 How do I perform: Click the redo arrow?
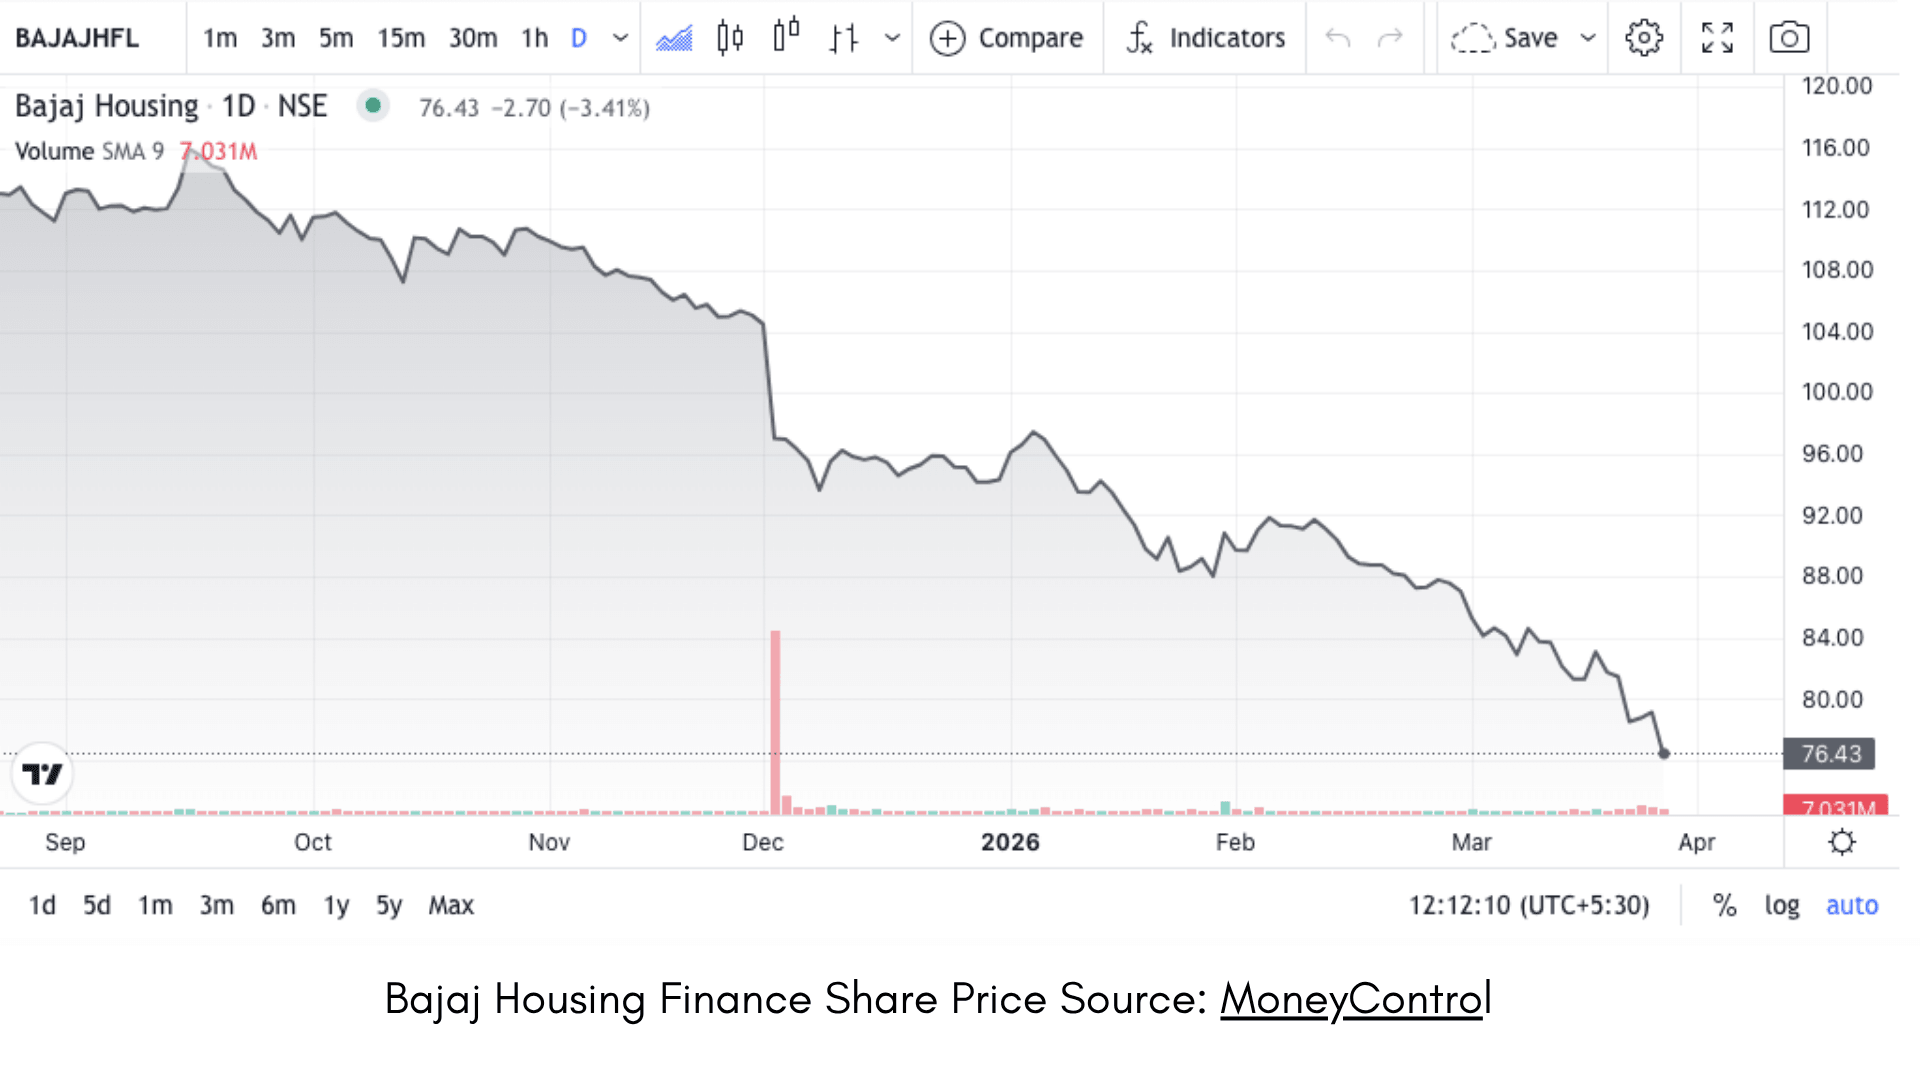point(1390,38)
